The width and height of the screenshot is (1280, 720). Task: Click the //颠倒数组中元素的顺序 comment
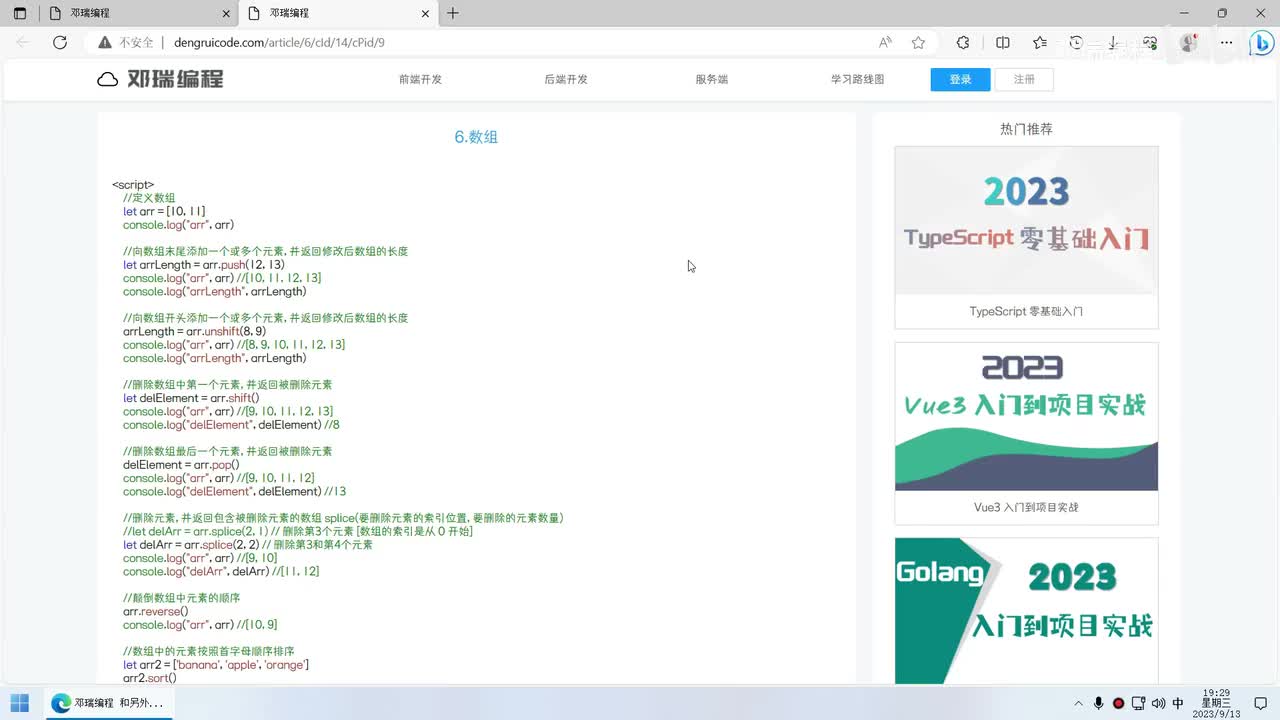(x=181, y=598)
